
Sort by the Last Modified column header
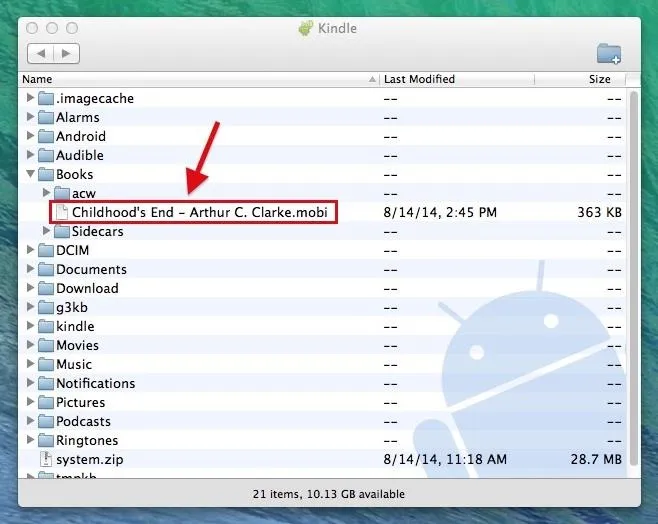[x=457, y=79]
